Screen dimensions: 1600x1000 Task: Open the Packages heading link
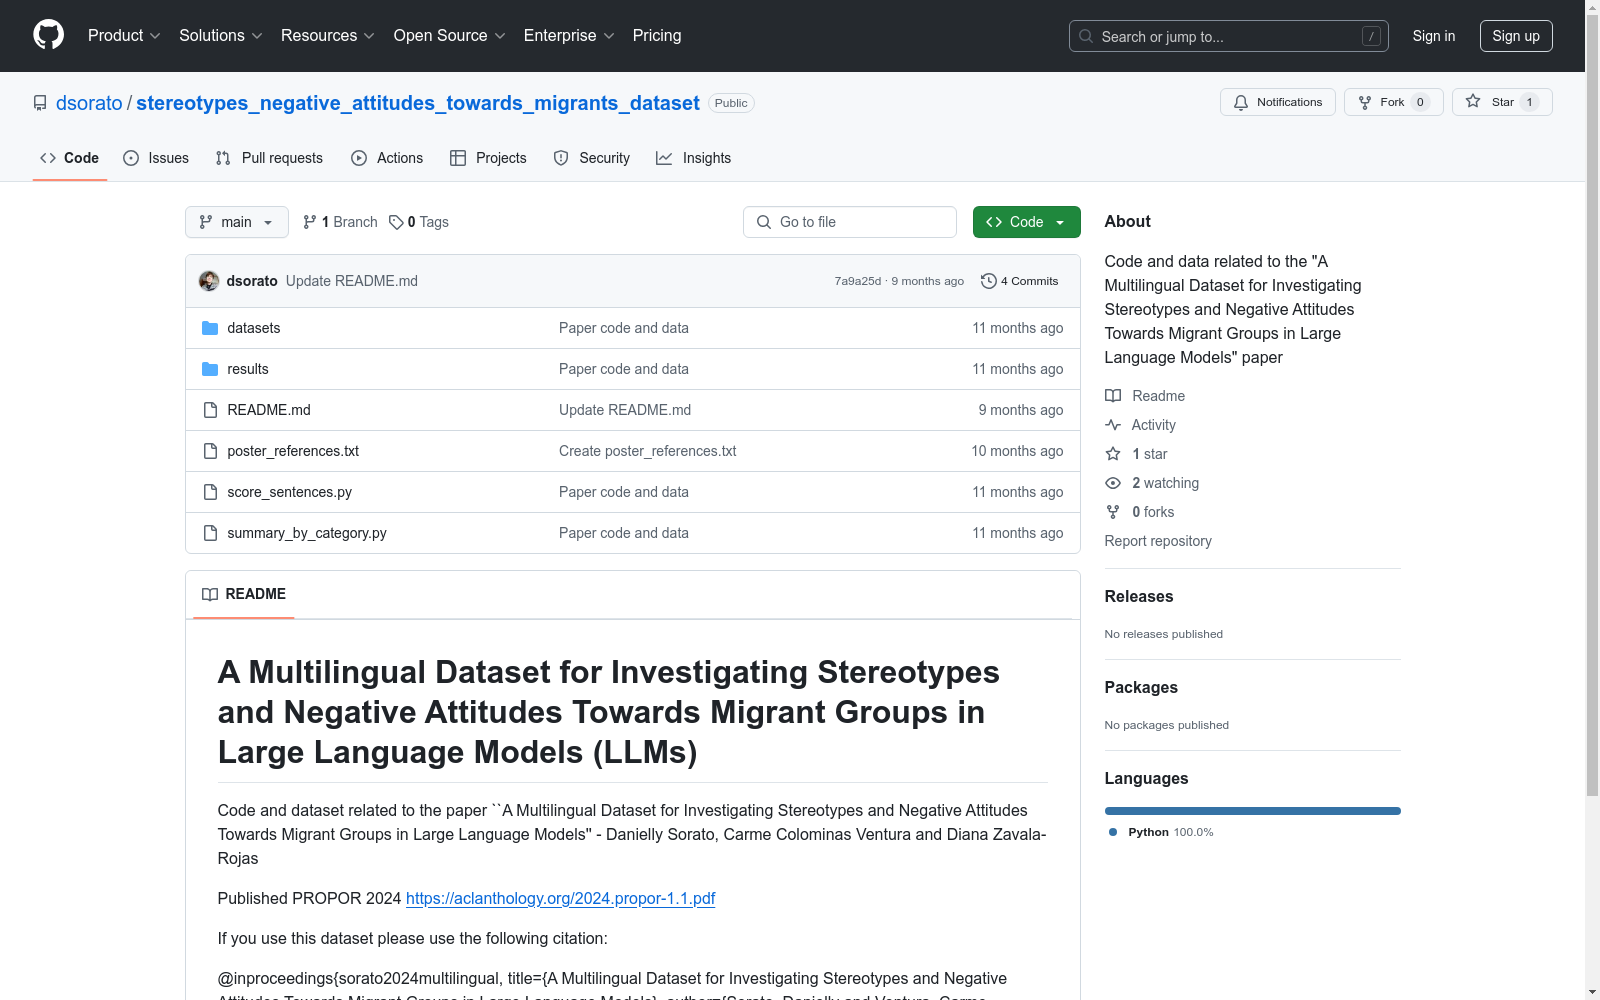click(1141, 687)
